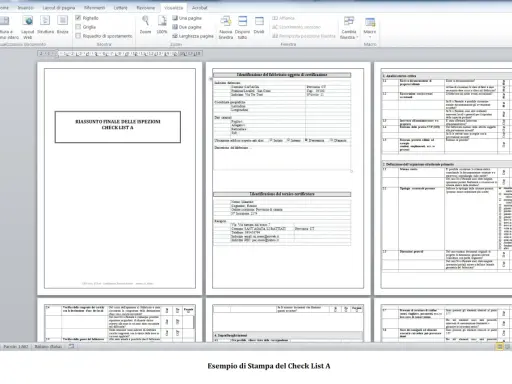The height and width of the screenshot is (384, 512).
Task: Click the Riassunto finale cover page title box
Action: (118, 127)
